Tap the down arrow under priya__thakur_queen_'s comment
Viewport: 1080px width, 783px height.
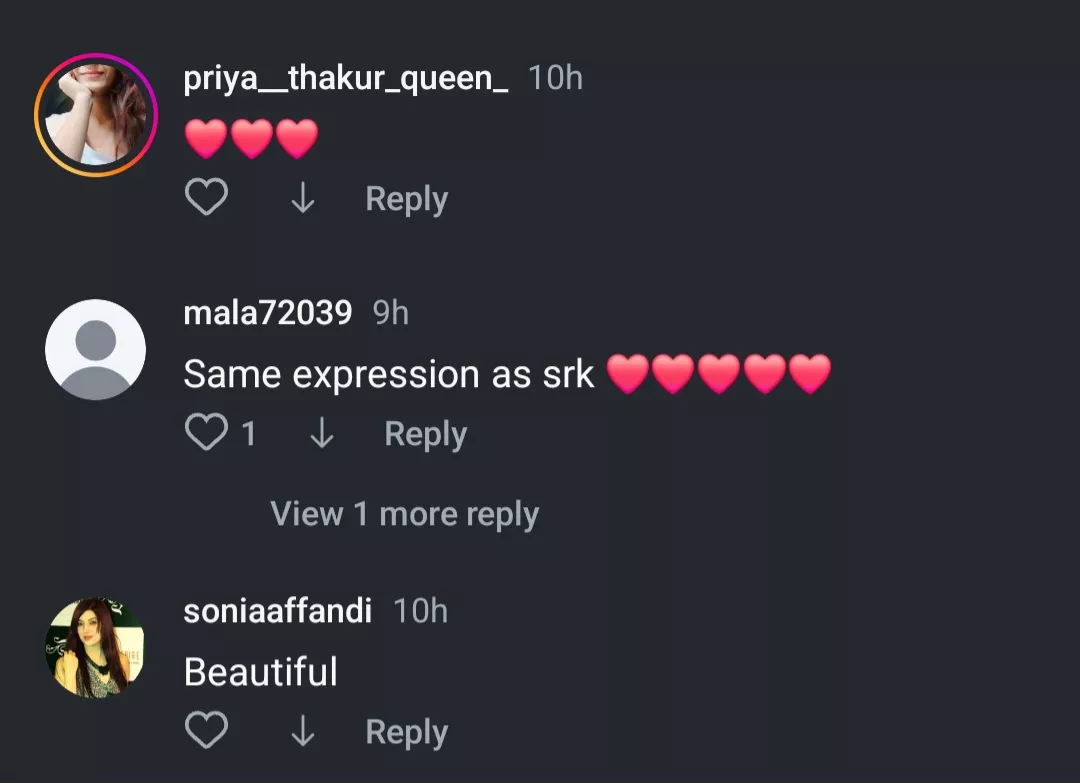coord(302,198)
